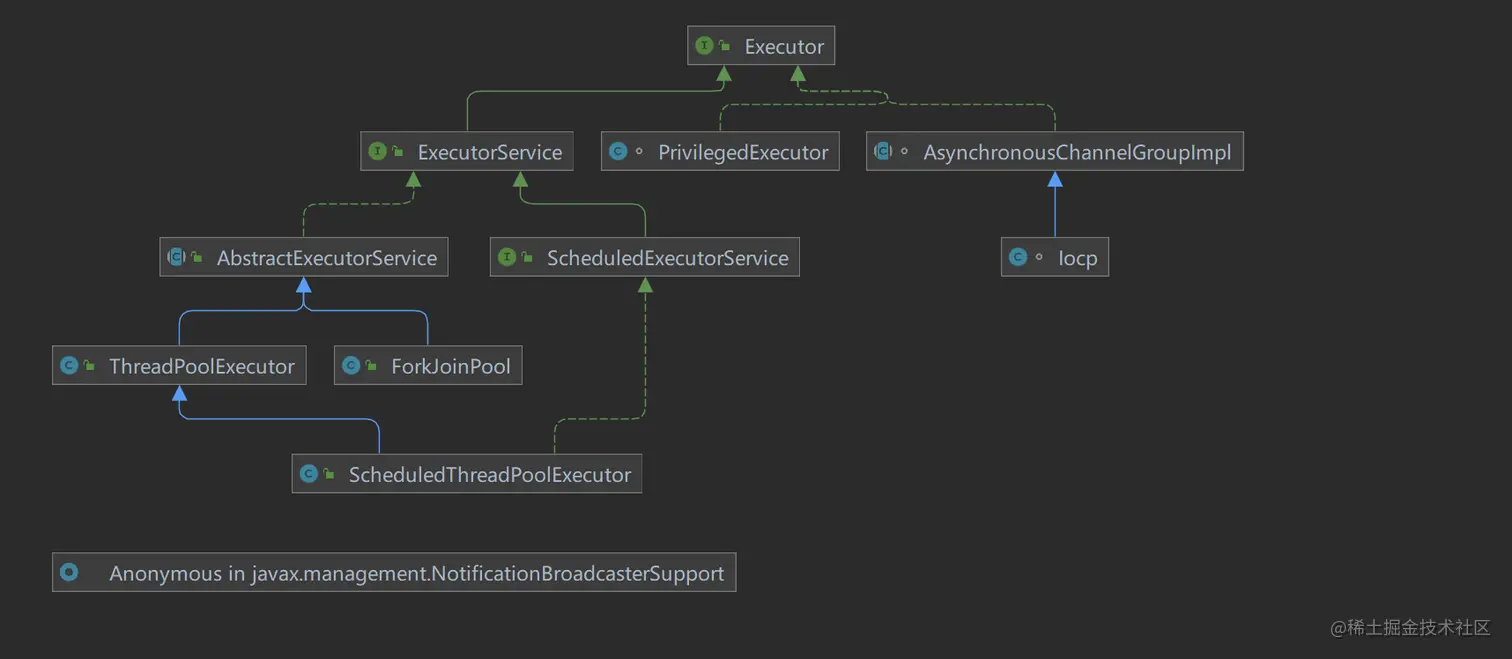The image size is (1512, 659).
Task: Click the abstract class icon on AsynchronousChannelGroupImpl
Action: [884, 151]
